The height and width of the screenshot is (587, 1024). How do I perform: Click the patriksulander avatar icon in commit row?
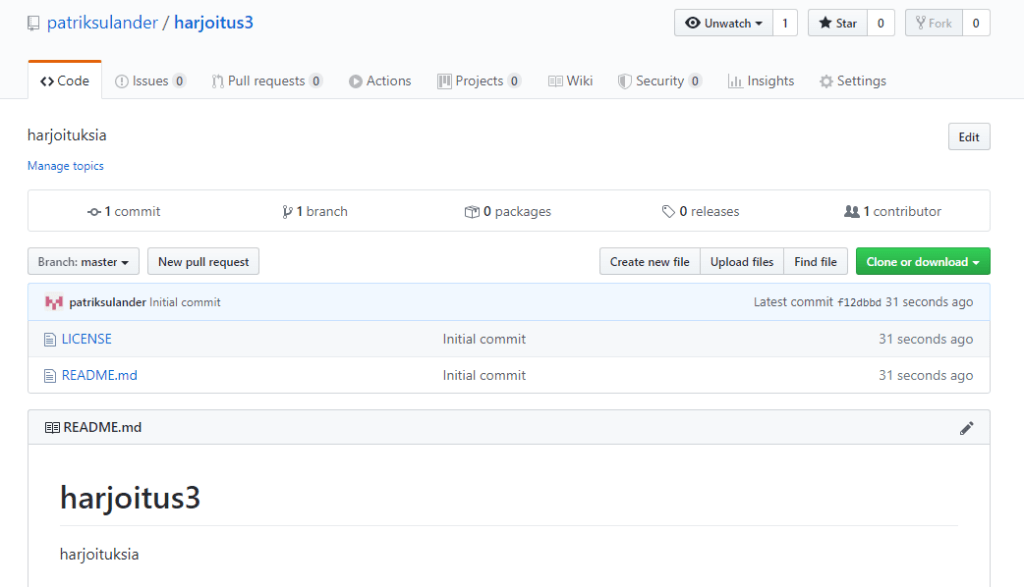[x=54, y=302]
